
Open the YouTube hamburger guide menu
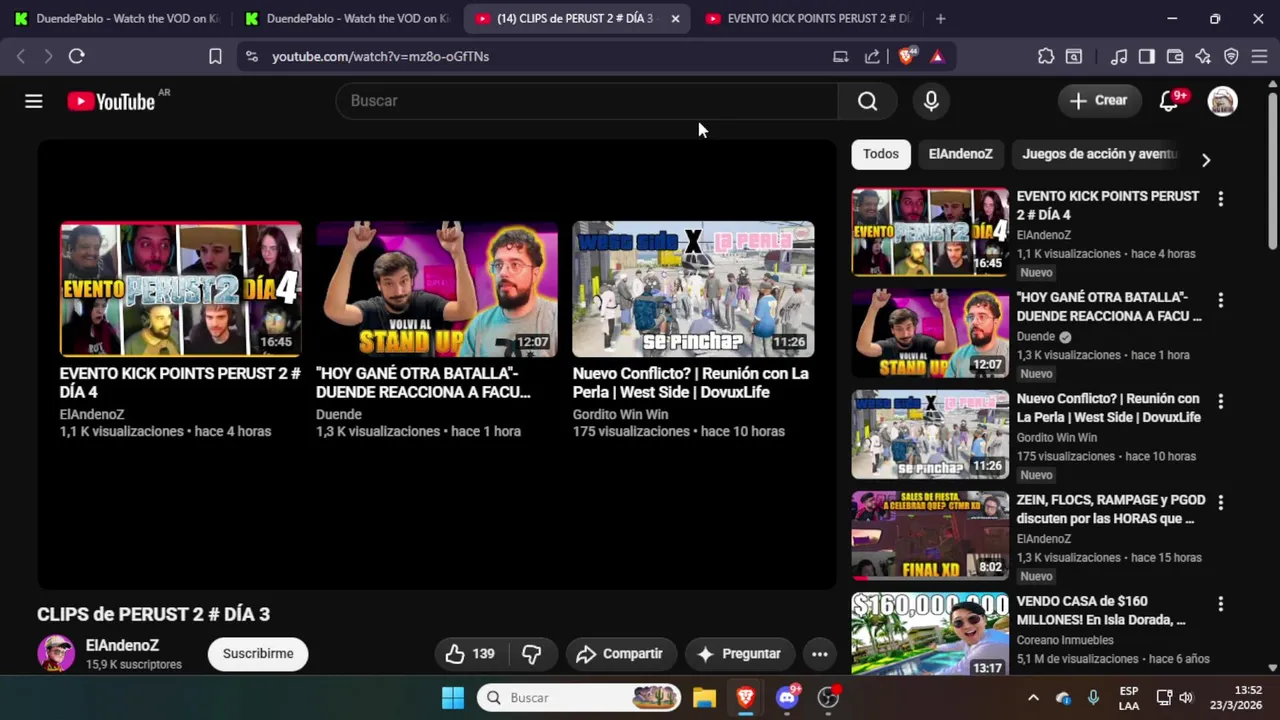click(34, 101)
